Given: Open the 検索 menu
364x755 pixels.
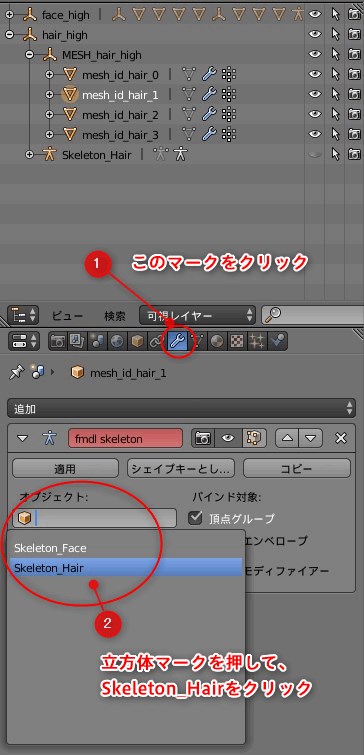Looking at the screenshot, I should point(115,316).
